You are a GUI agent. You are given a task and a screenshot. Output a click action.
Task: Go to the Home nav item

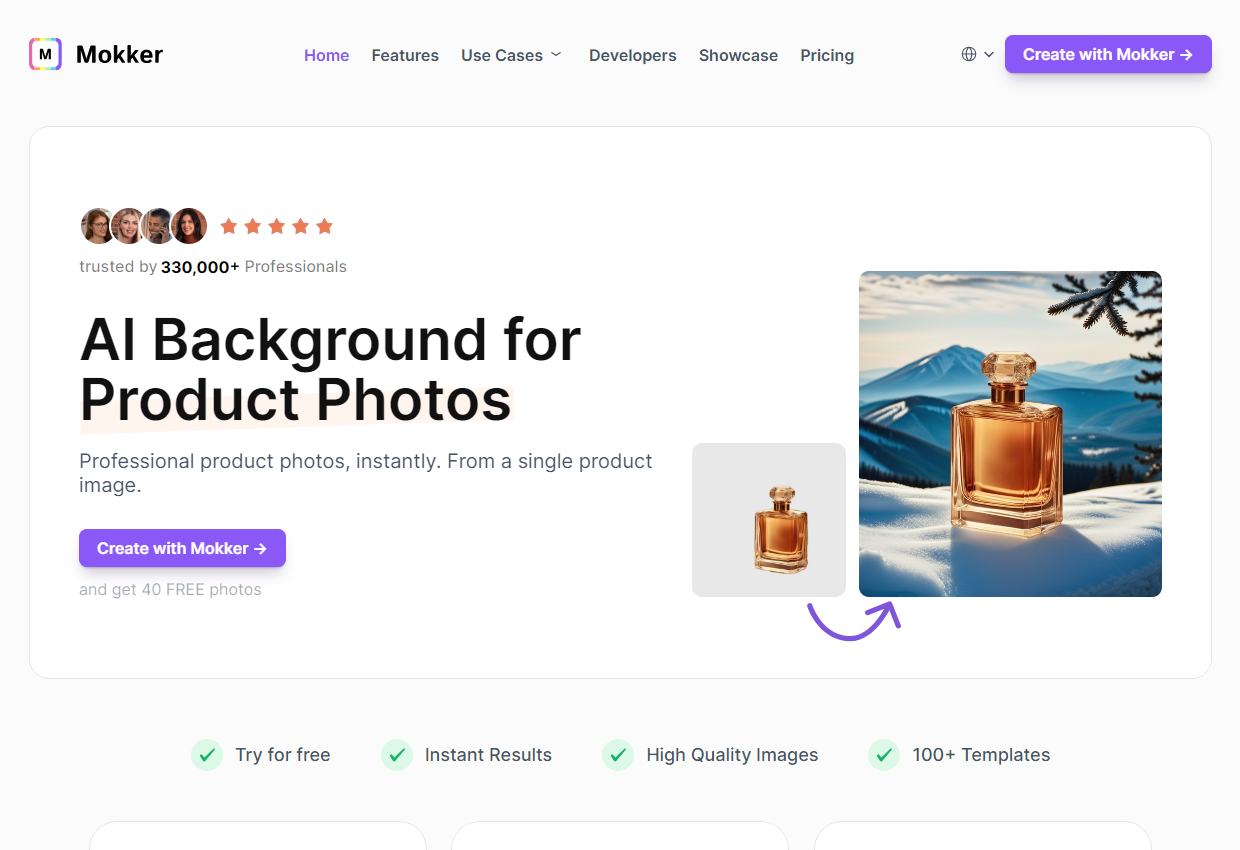(327, 55)
